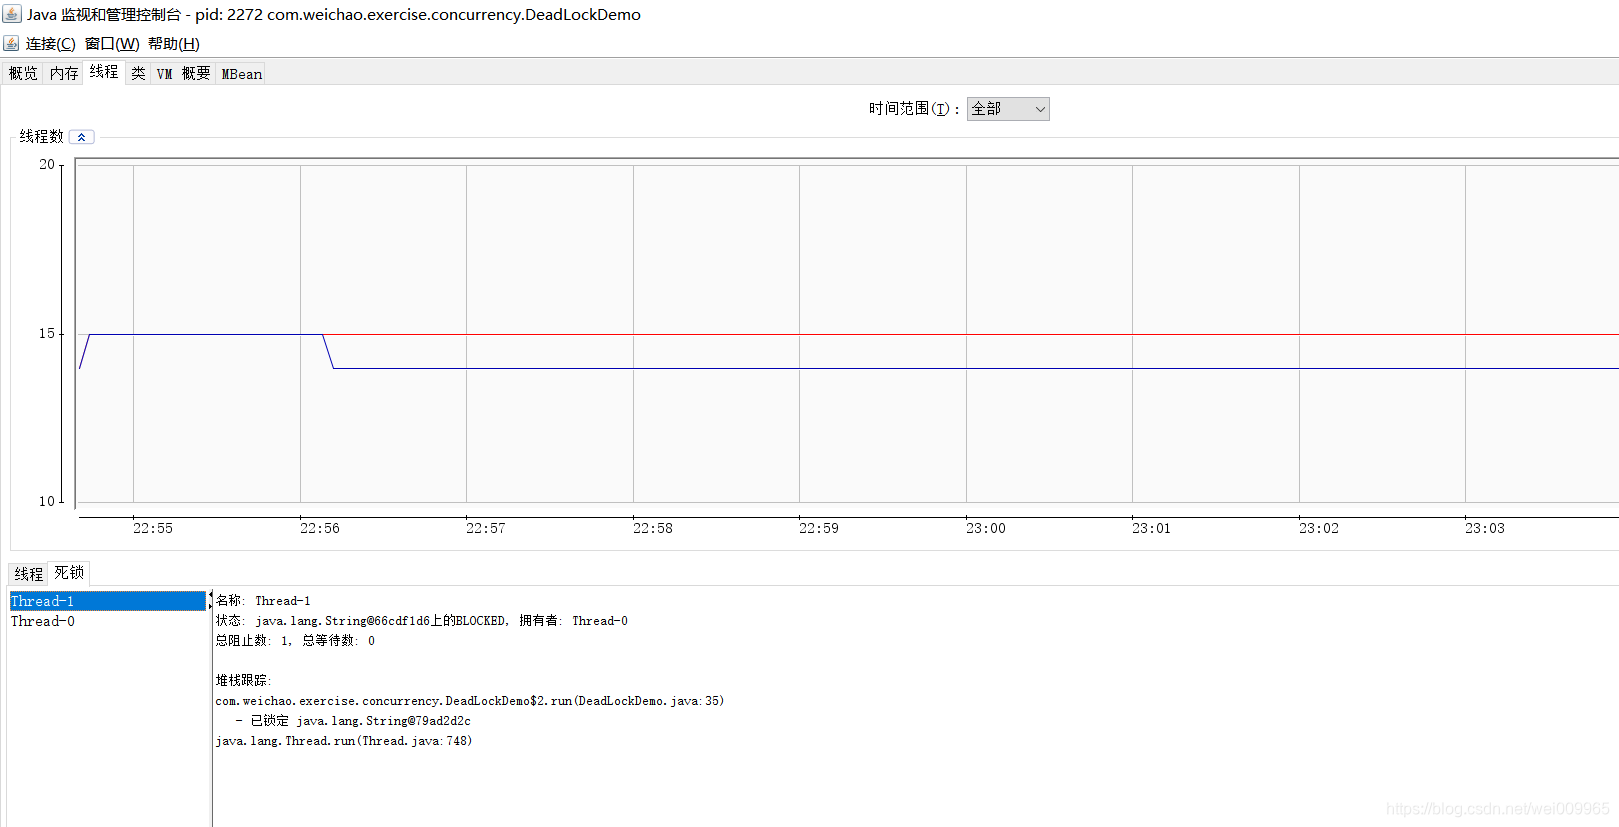This screenshot has width=1619, height=827.
Task: Click the 22:56 time label on chart
Action: click(x=320, y=528)
